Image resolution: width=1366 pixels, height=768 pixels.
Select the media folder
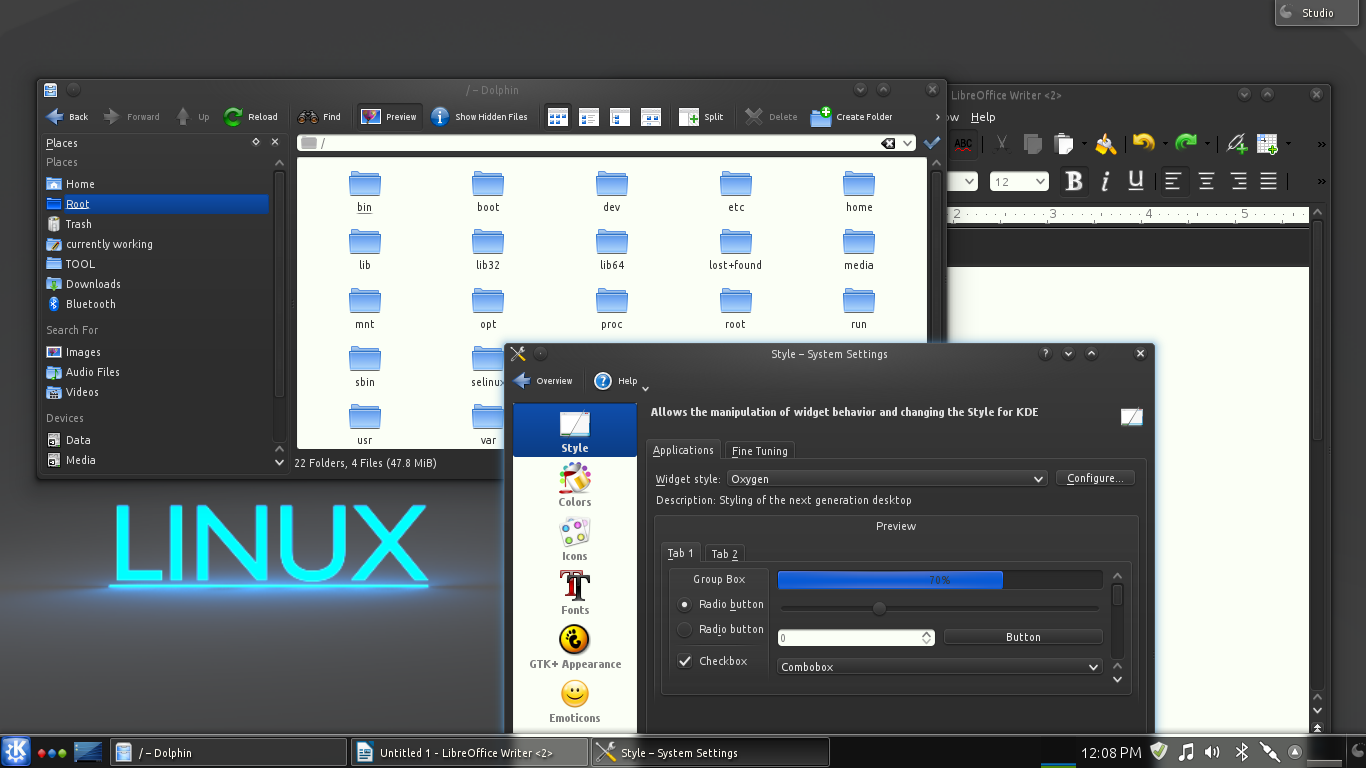(859, 249)
